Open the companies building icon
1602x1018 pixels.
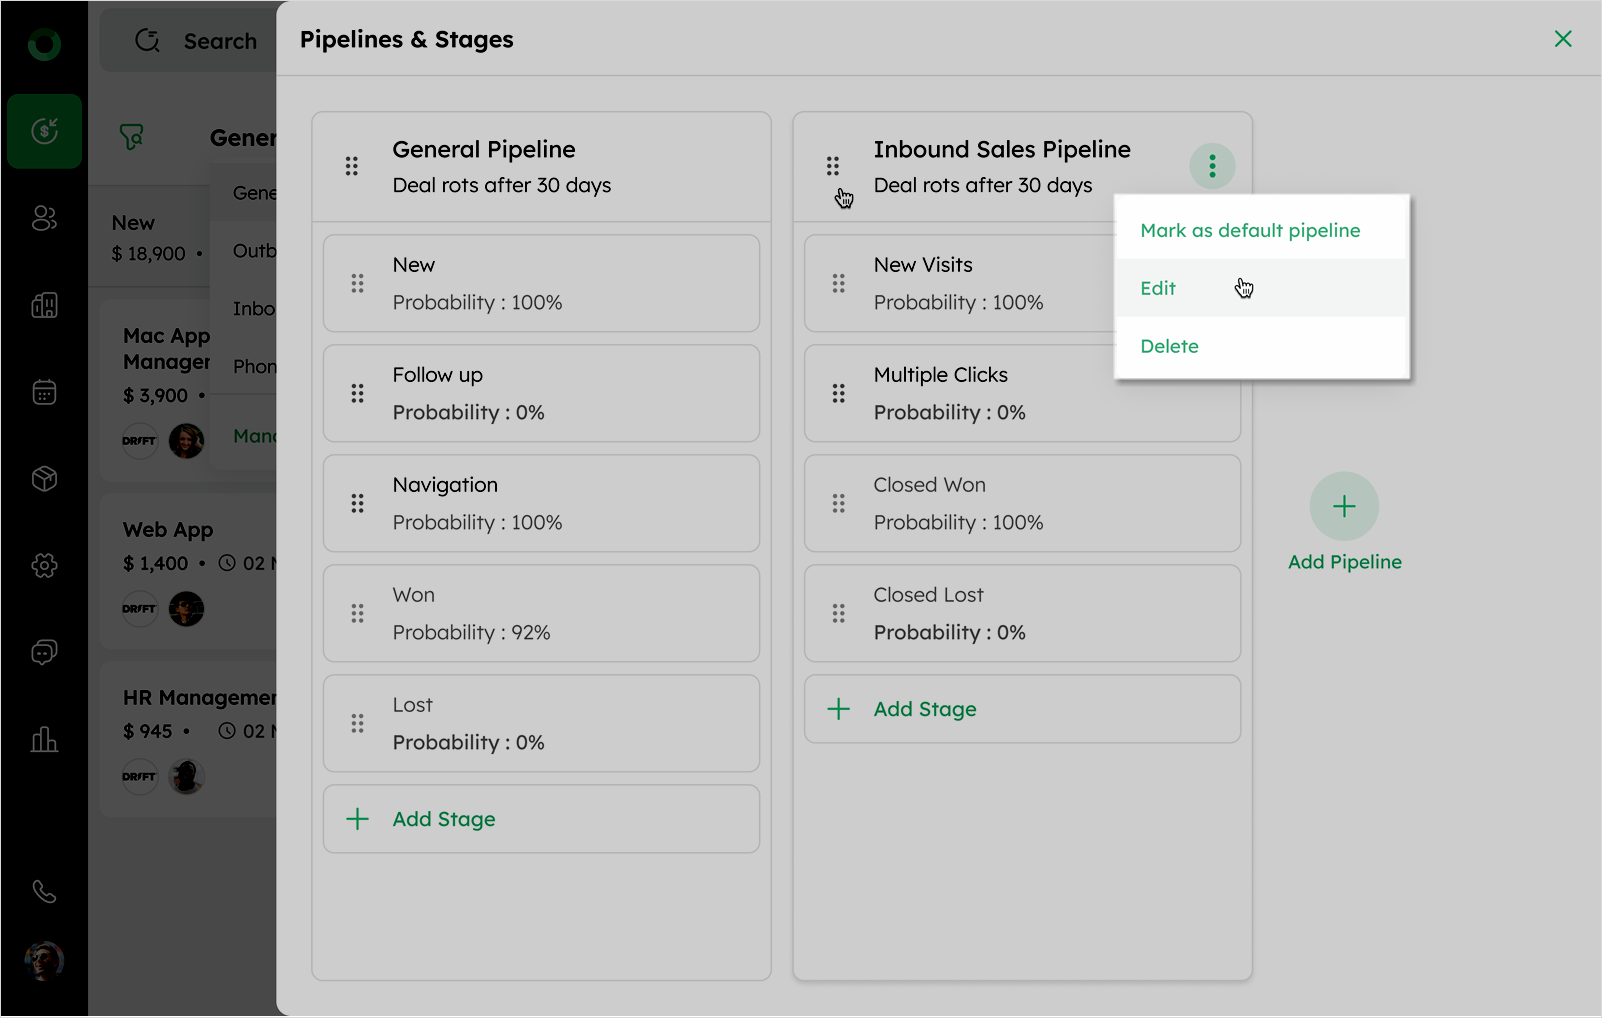44,305
